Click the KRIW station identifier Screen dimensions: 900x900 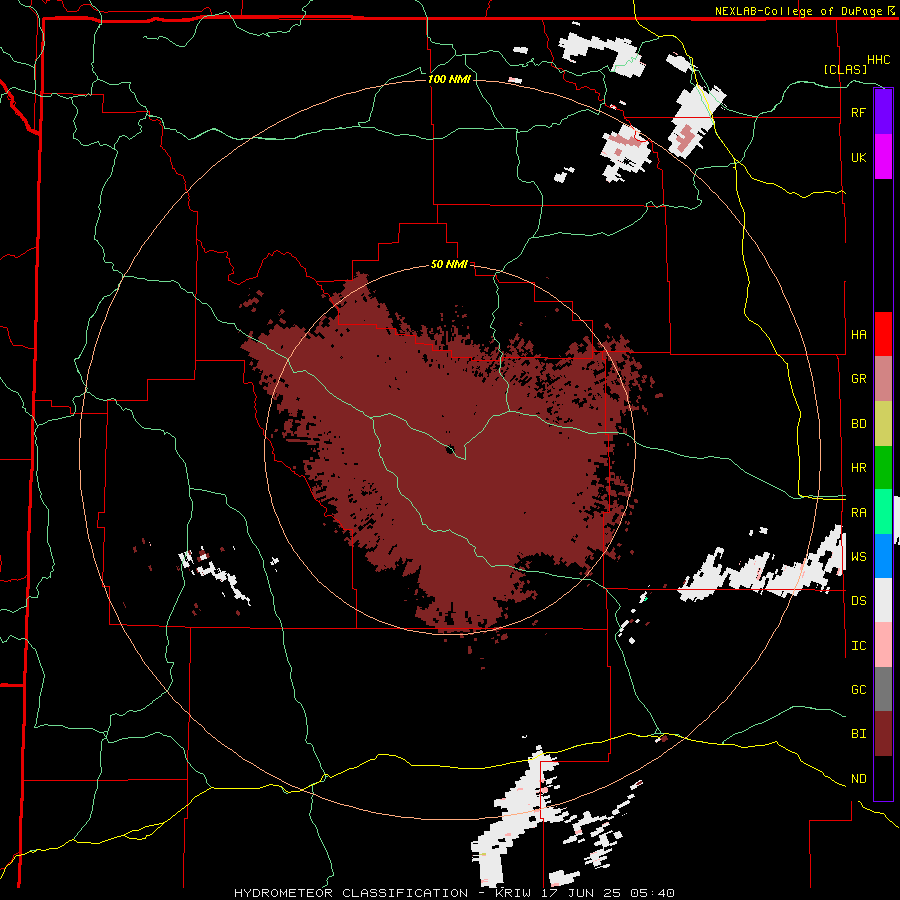click(514, 893)
